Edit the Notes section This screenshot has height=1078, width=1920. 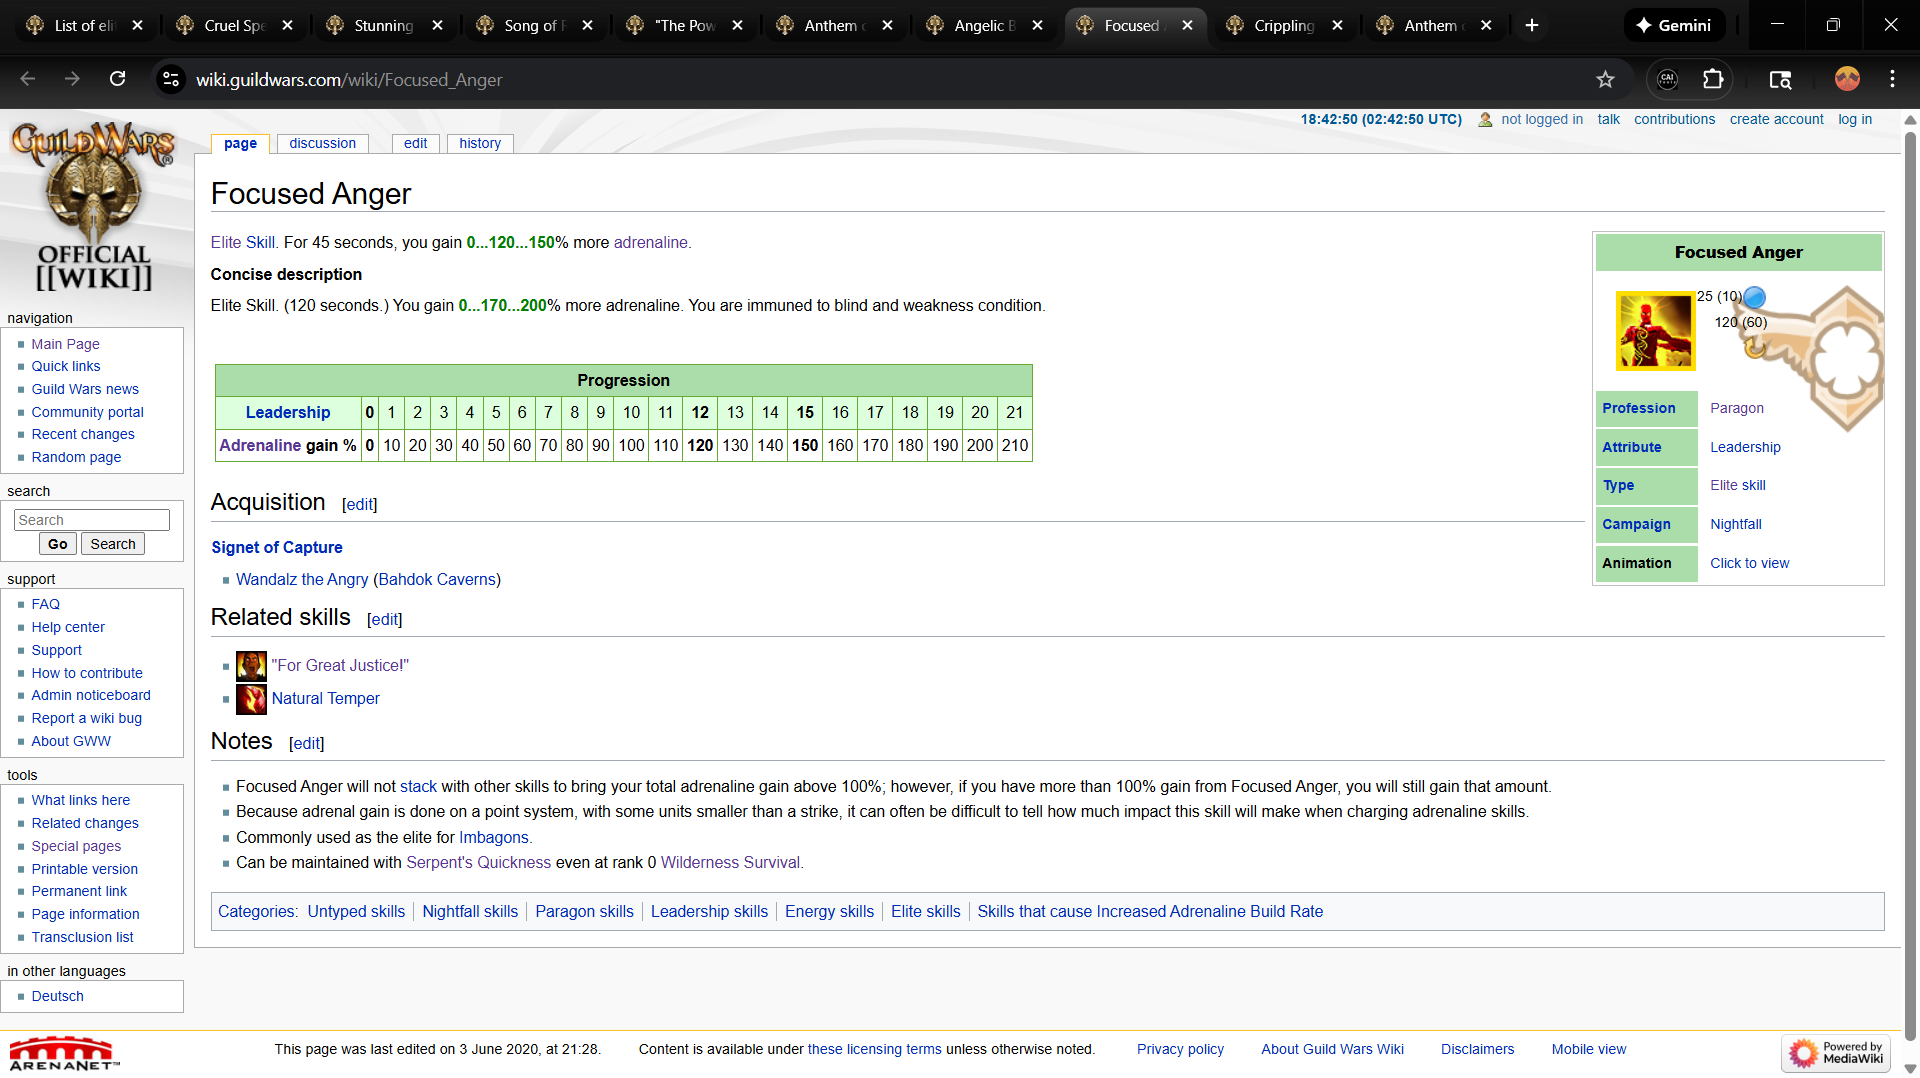[307, 744]
